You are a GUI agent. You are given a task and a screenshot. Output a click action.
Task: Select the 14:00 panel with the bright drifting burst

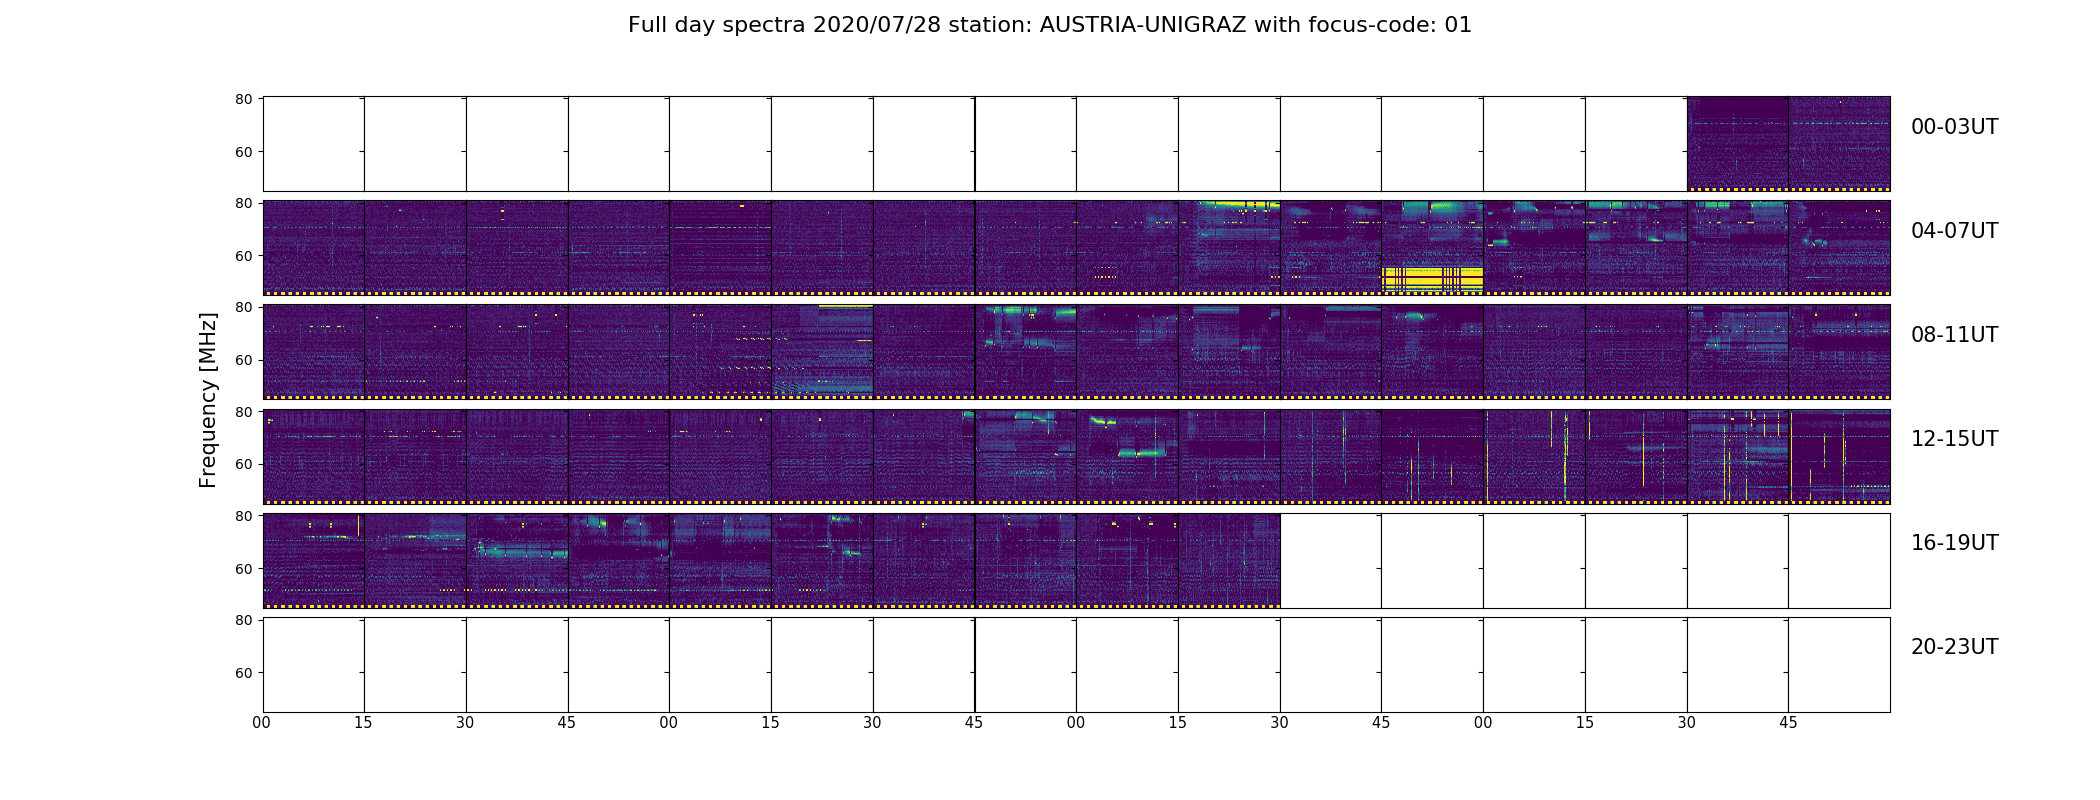(1127, 456)
